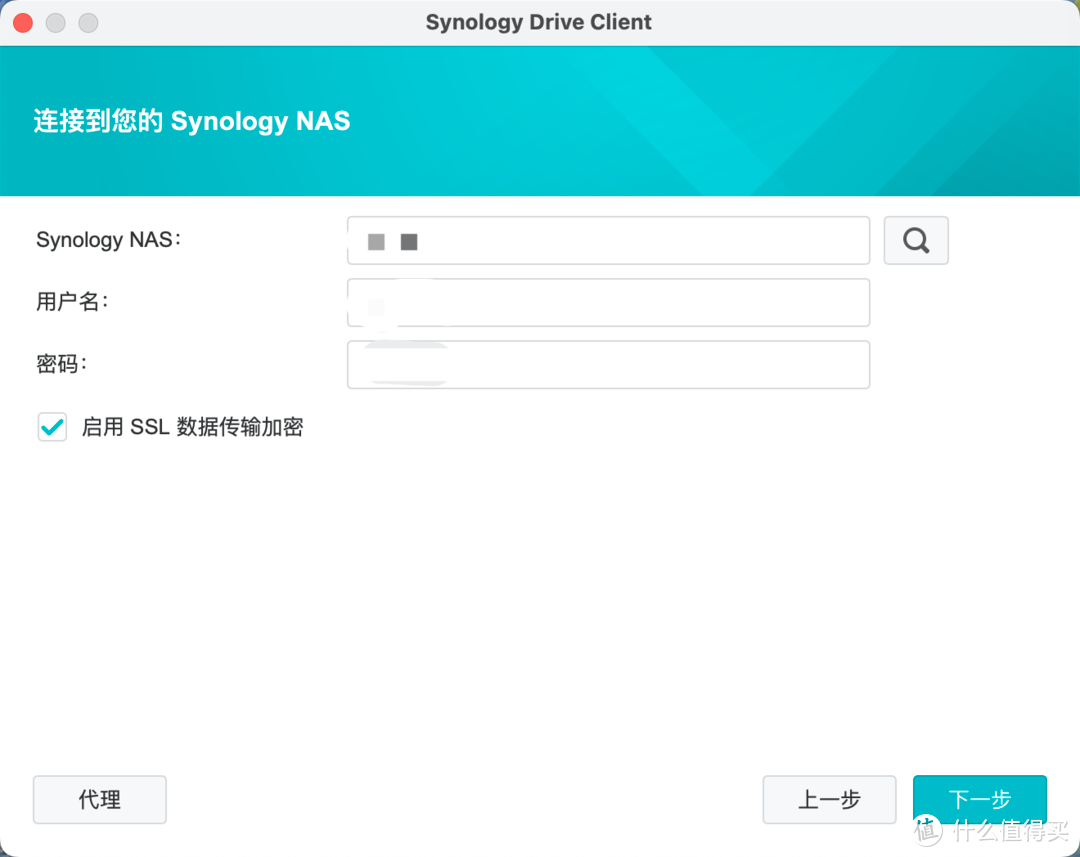Select the 密码 password field
This screenshot has width=1080, height=857.
(608, 364)
